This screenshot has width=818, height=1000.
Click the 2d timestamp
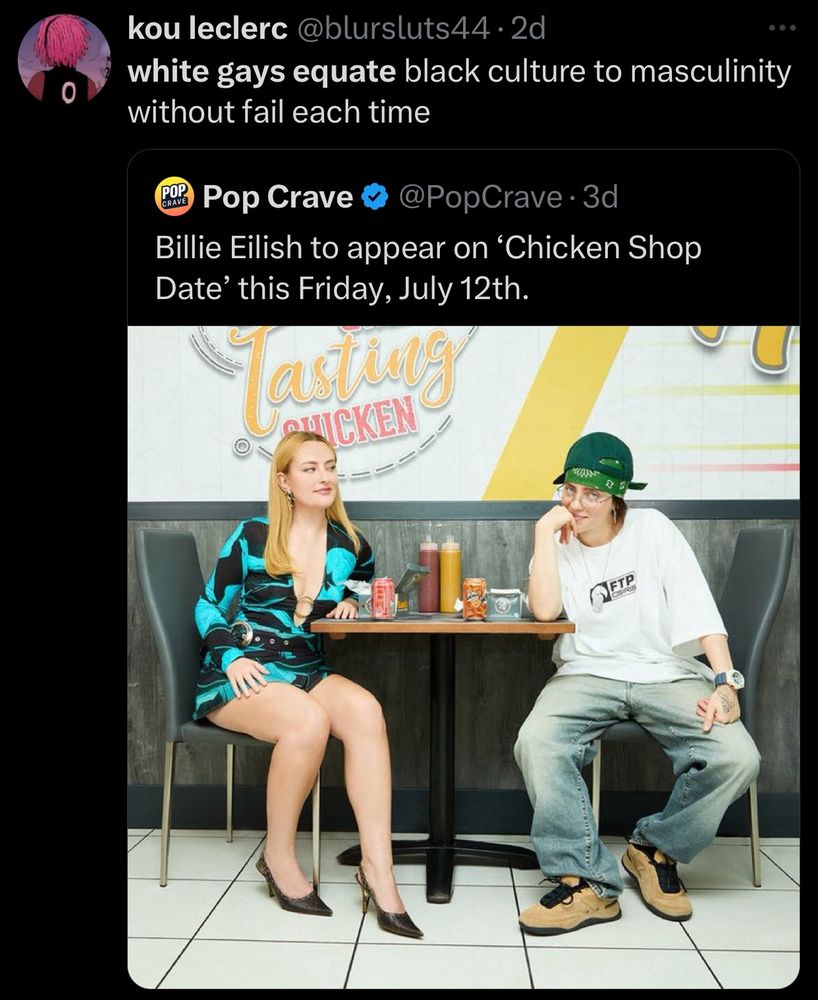(x=528, y=29)
